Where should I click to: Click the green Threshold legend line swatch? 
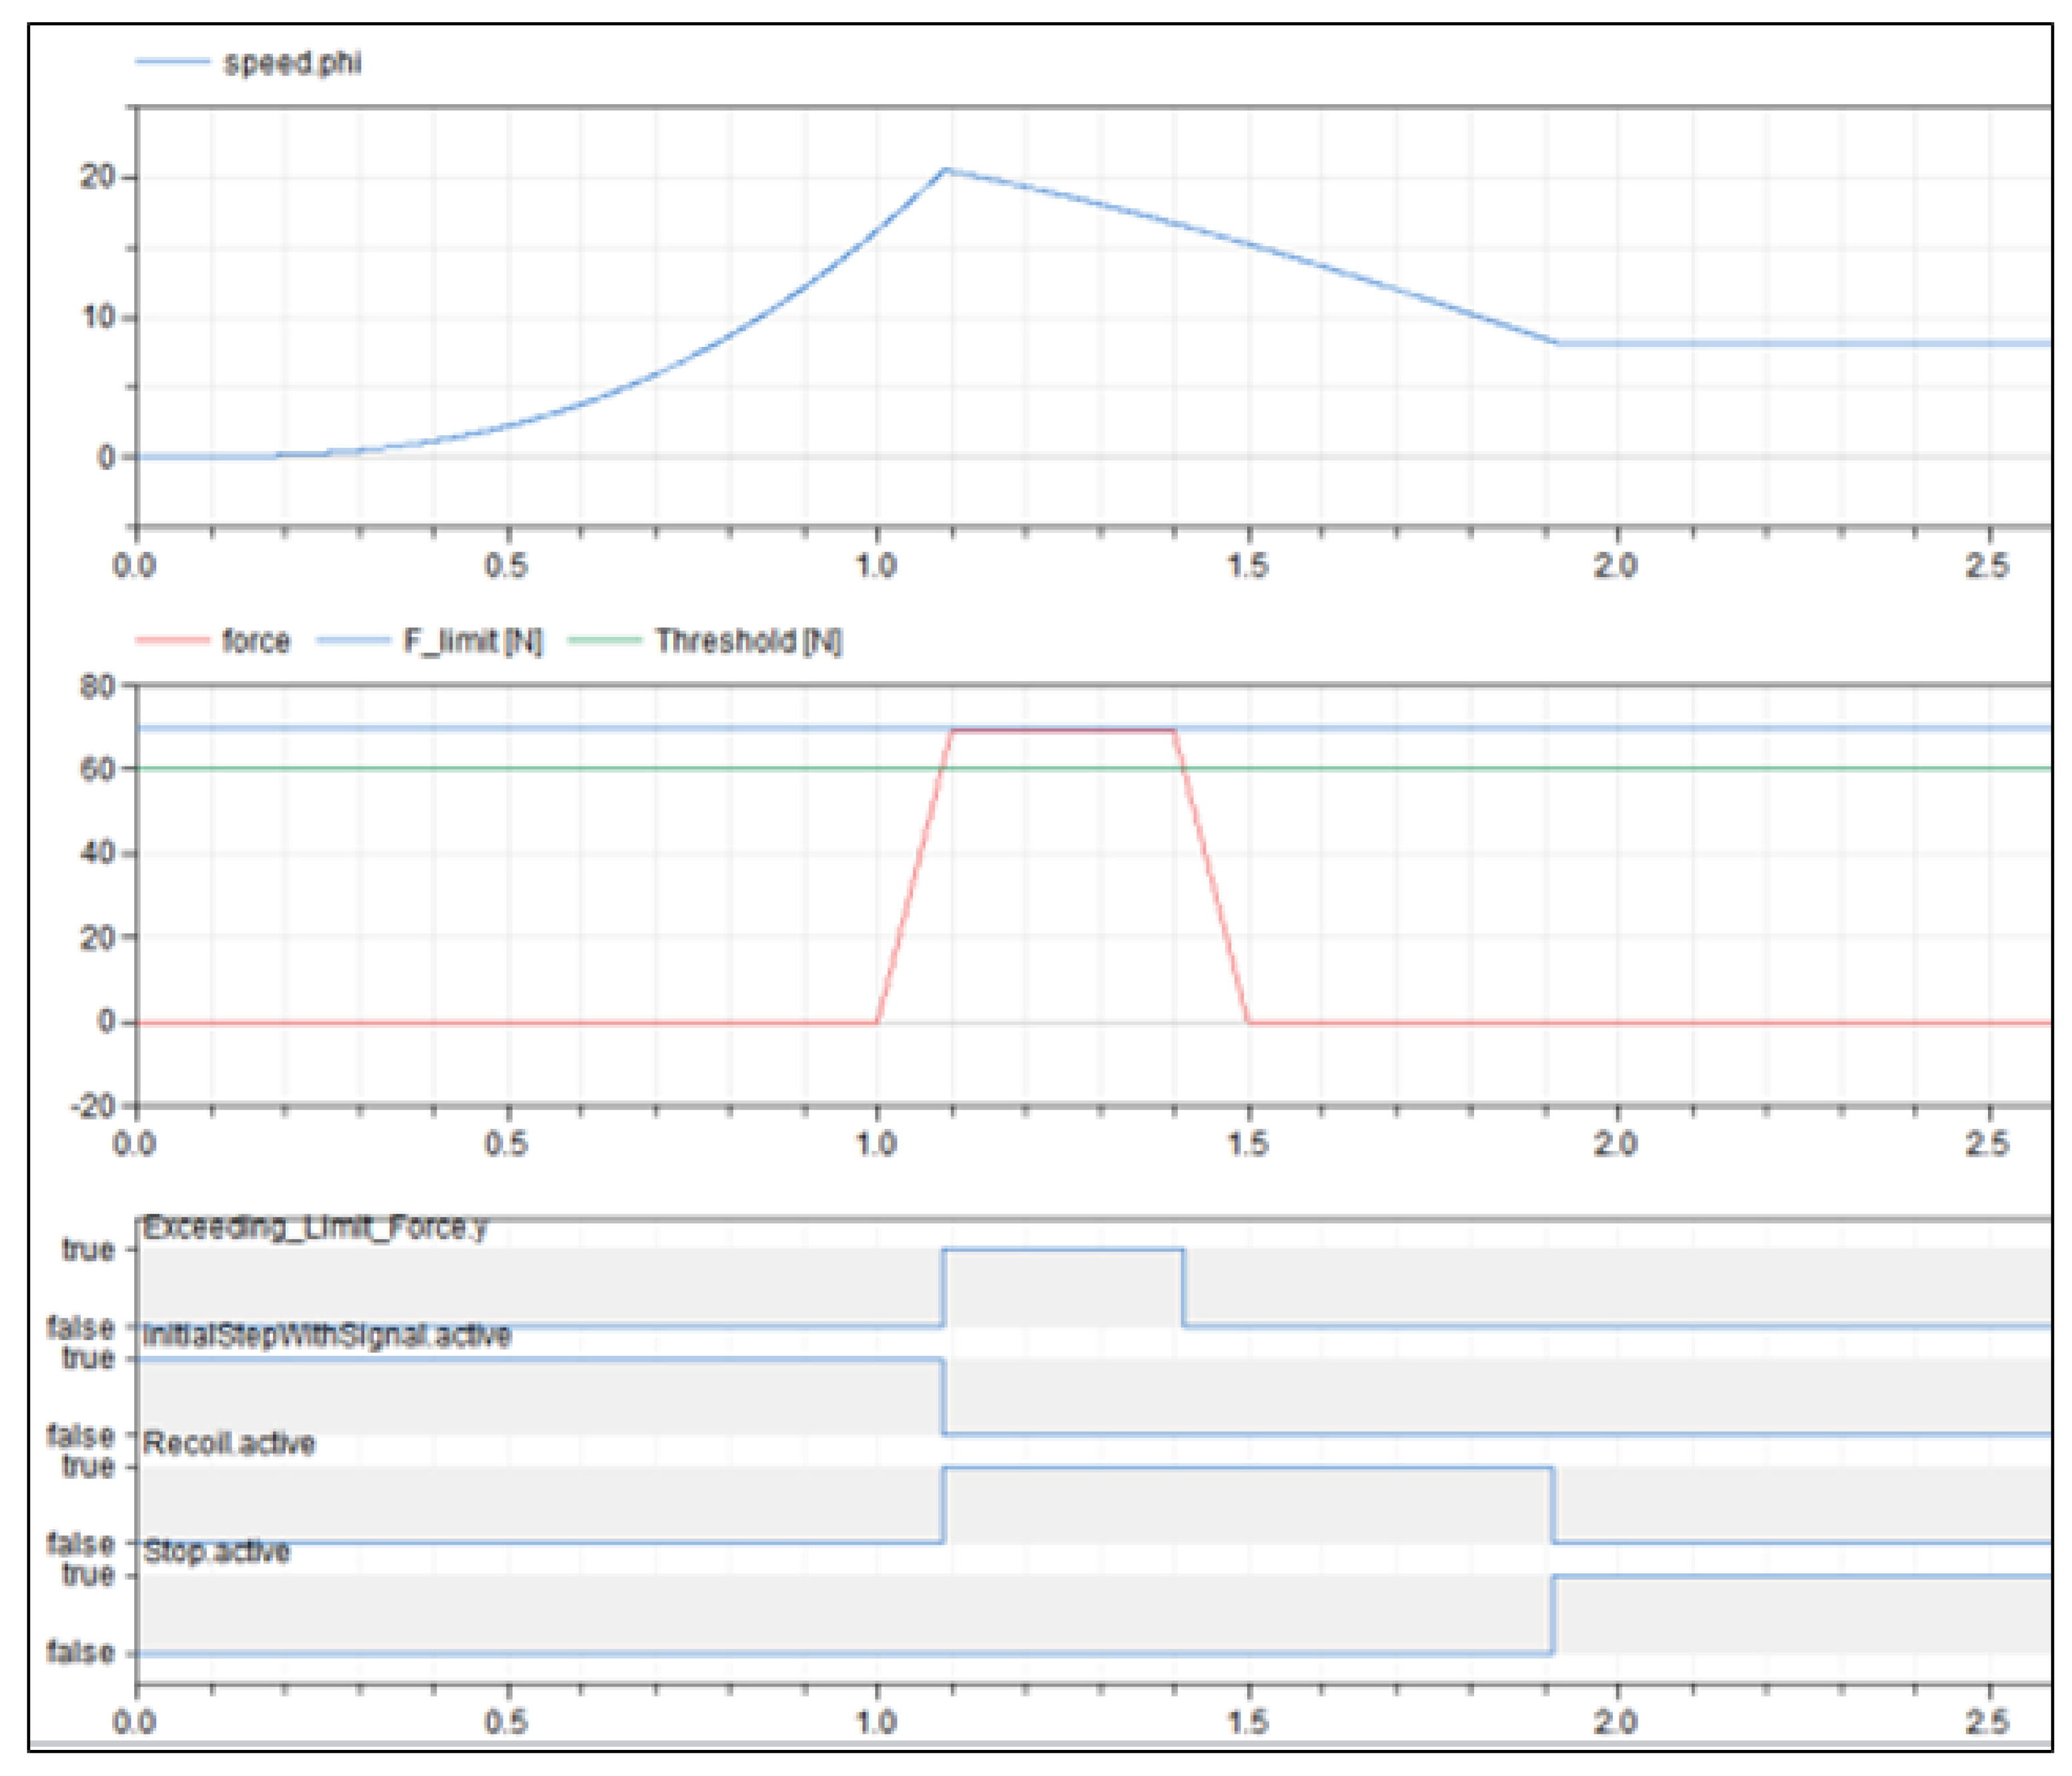[604, 640]
